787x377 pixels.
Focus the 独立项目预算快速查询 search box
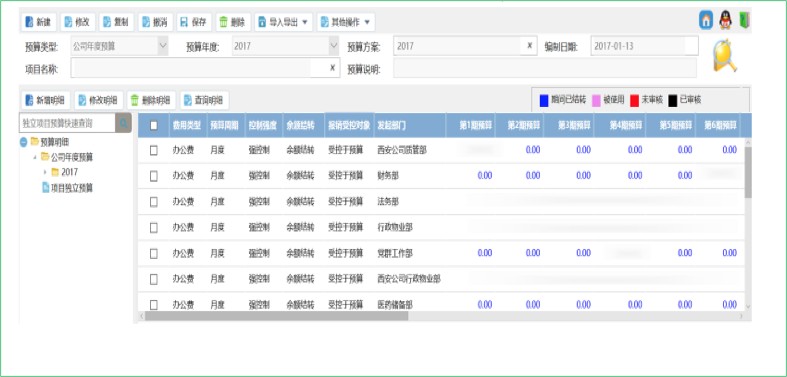tap(67, 122)
